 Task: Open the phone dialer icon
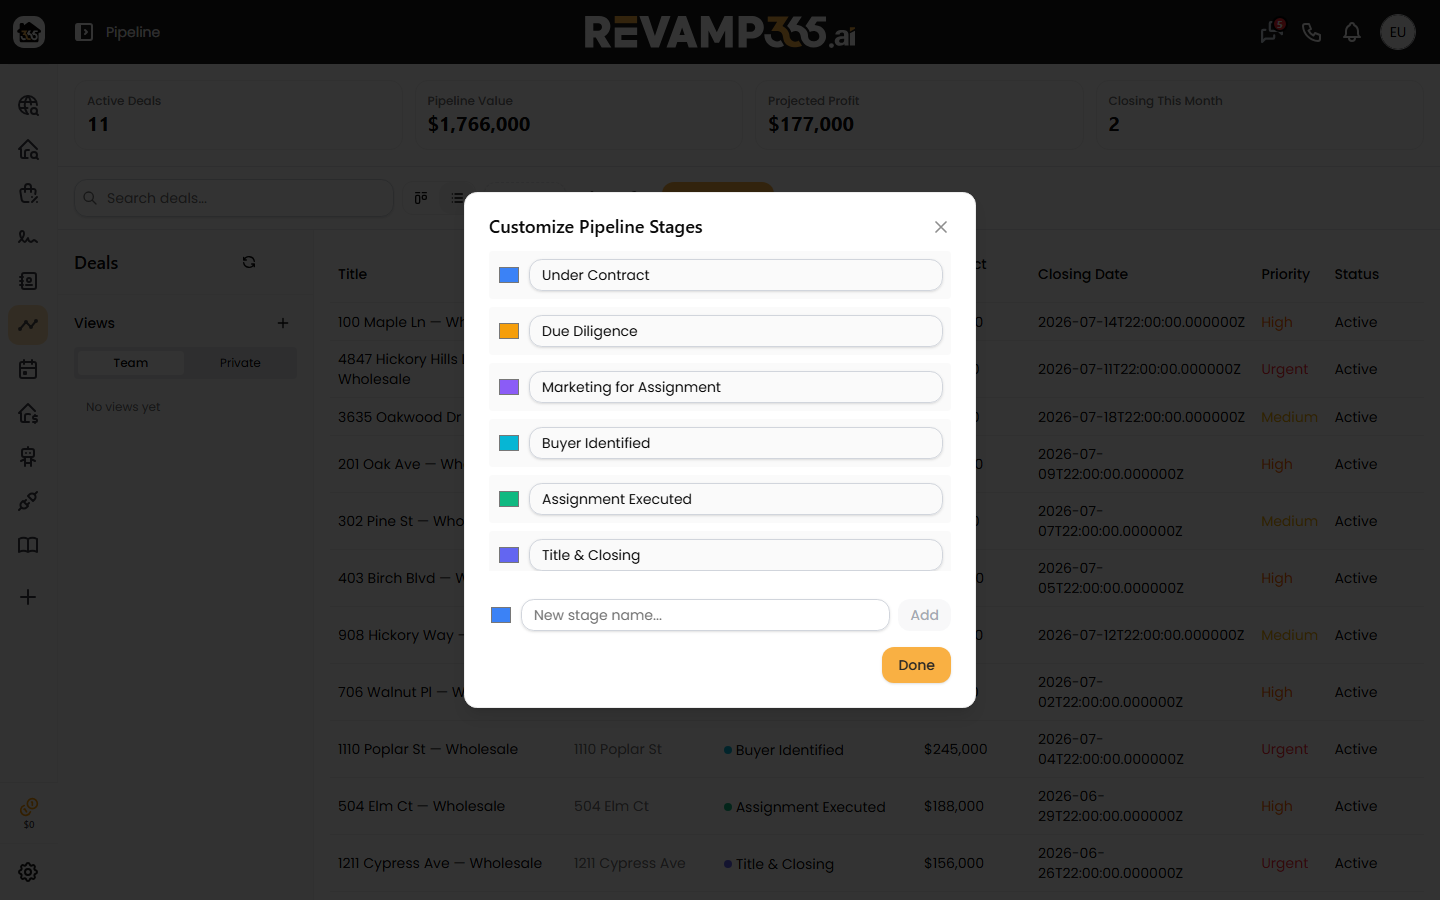tap(1312, 32)
